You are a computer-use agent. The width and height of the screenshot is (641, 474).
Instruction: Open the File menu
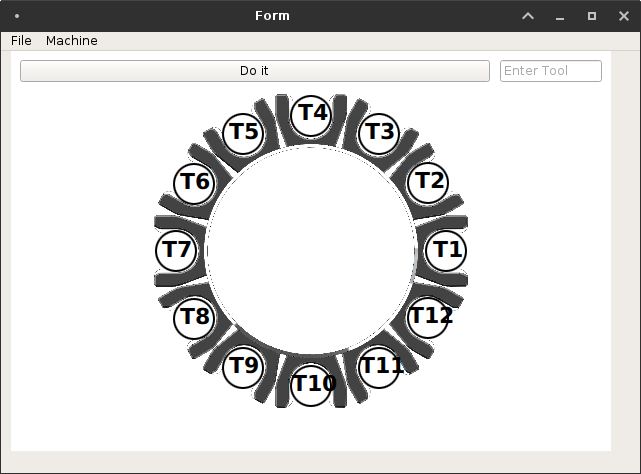[21, 41]
